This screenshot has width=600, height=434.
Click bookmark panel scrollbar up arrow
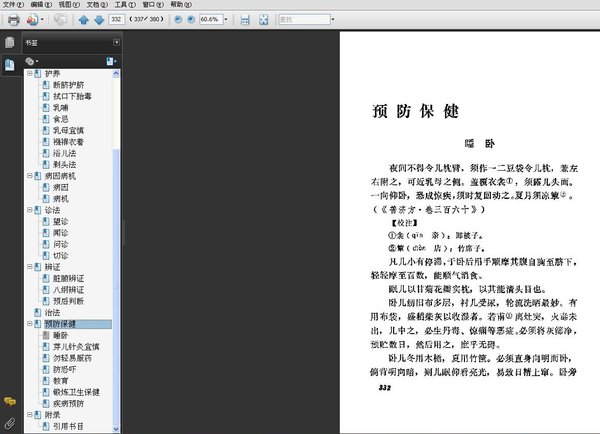[116, 74]
